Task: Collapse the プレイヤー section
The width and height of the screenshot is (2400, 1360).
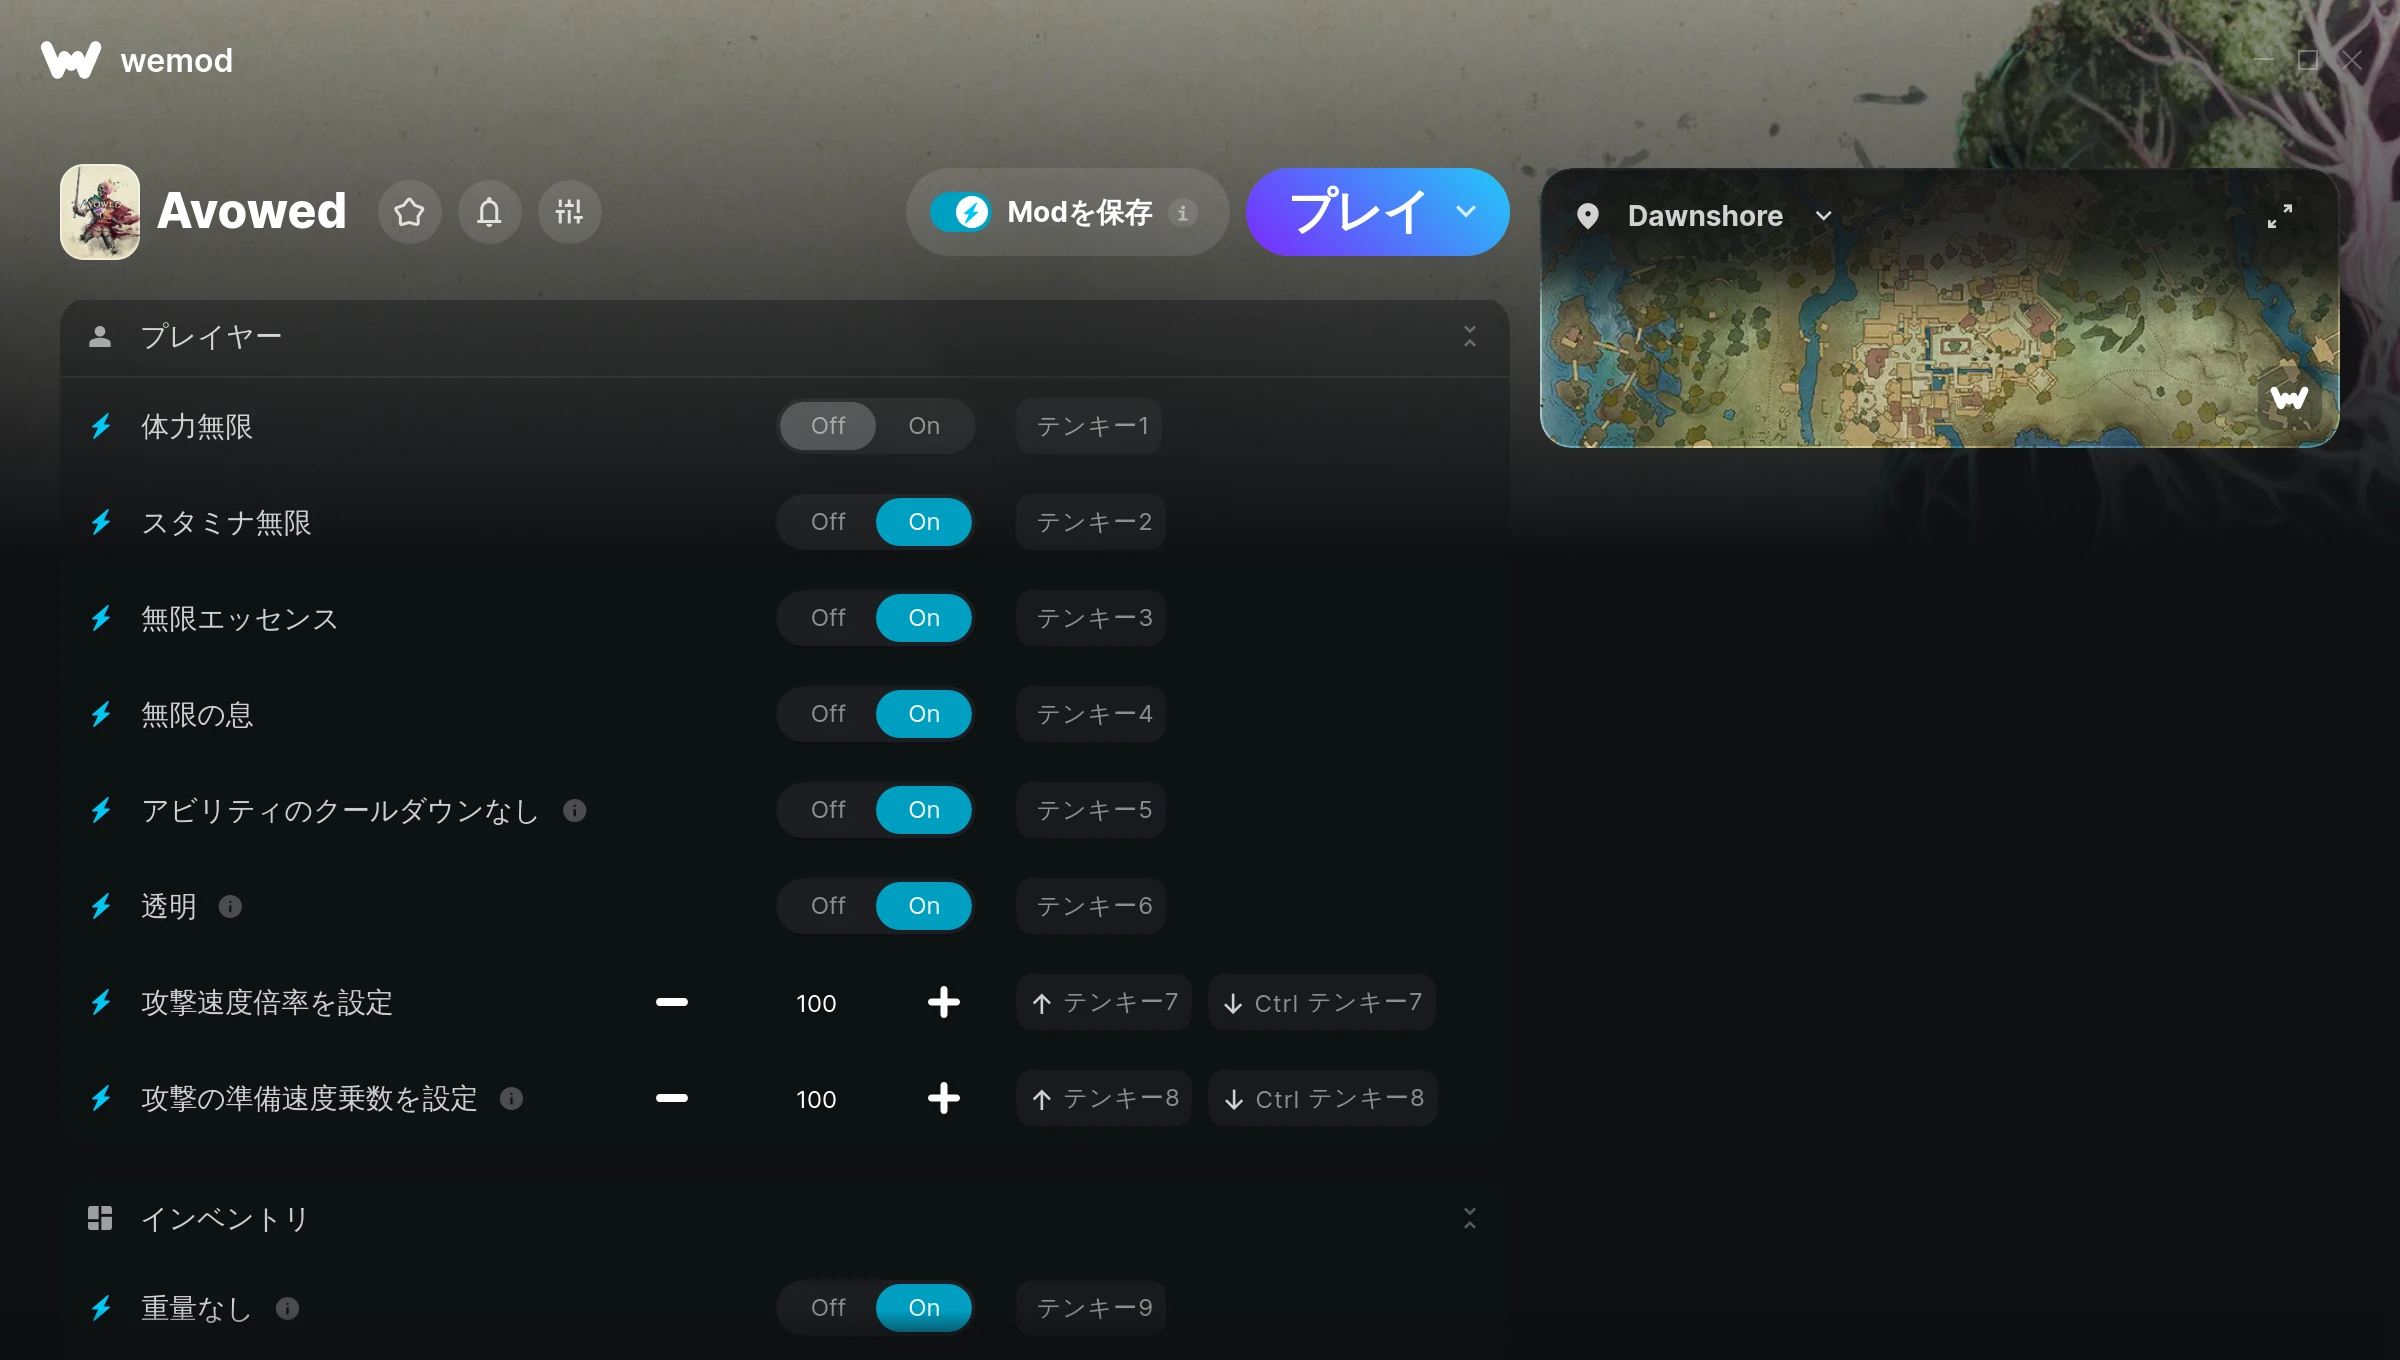Action: click(1469, 336)
